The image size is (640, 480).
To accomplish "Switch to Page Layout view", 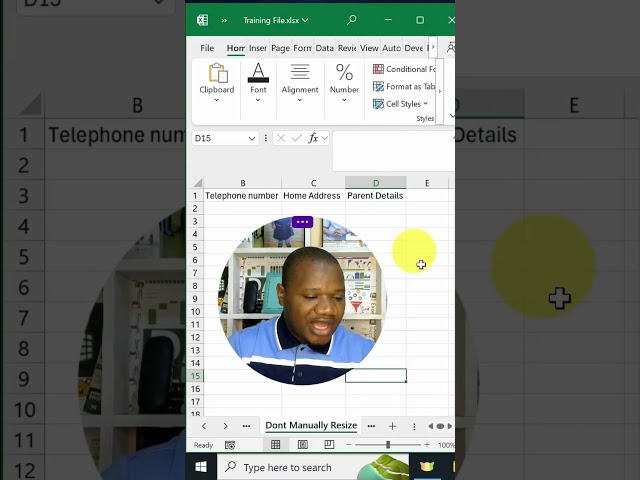I will pos(302,444).
